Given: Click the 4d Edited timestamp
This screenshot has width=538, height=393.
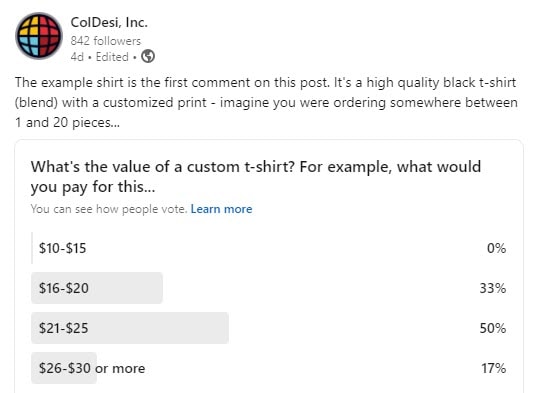Looking at the screenshot, I should 100,57.
